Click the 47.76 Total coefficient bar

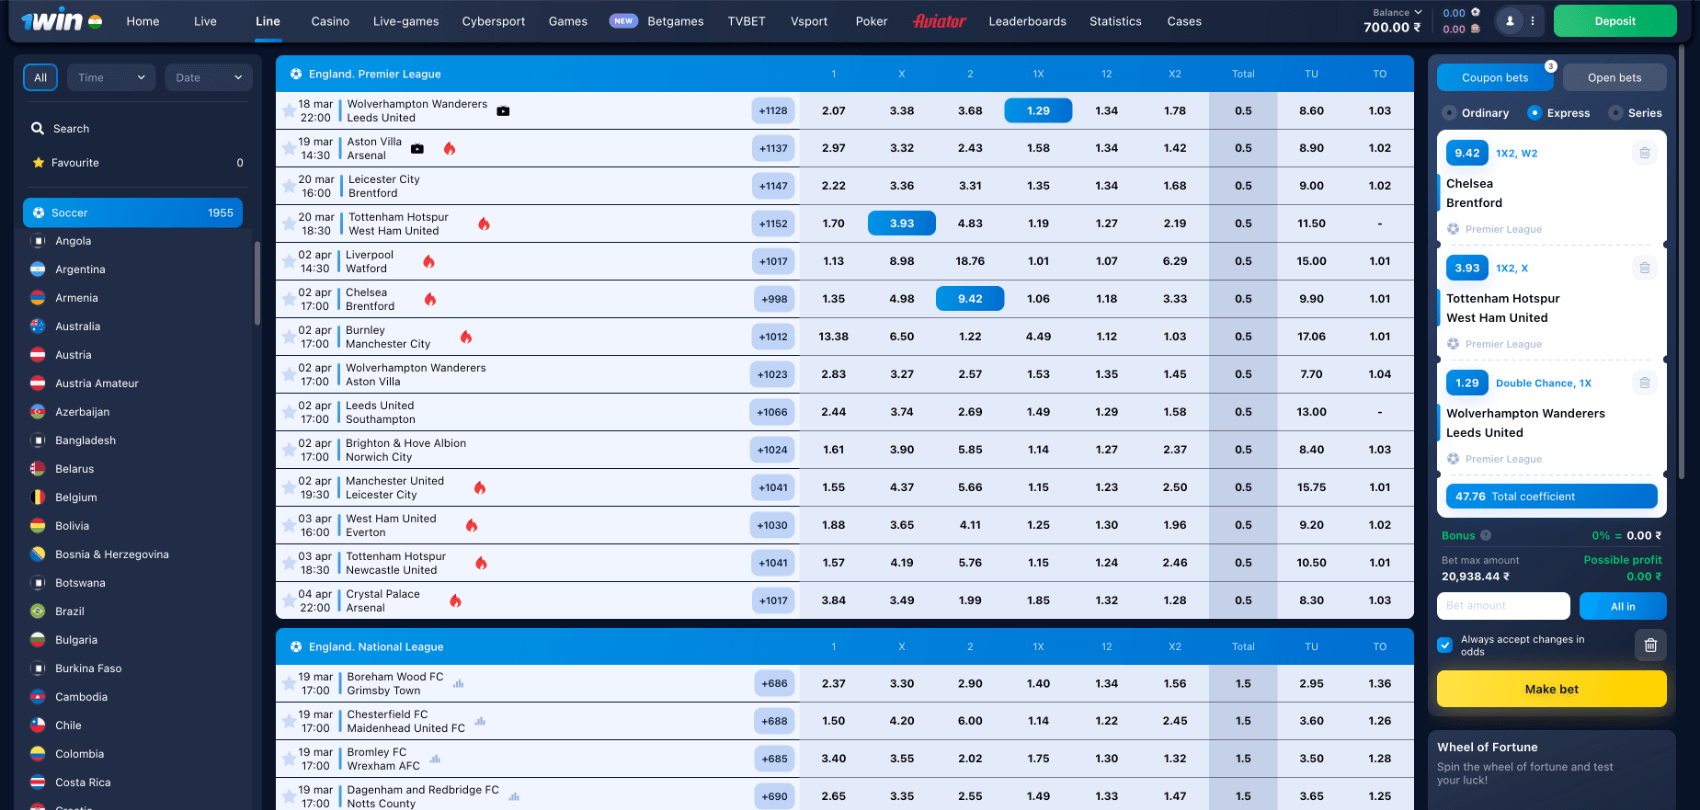1552,496
